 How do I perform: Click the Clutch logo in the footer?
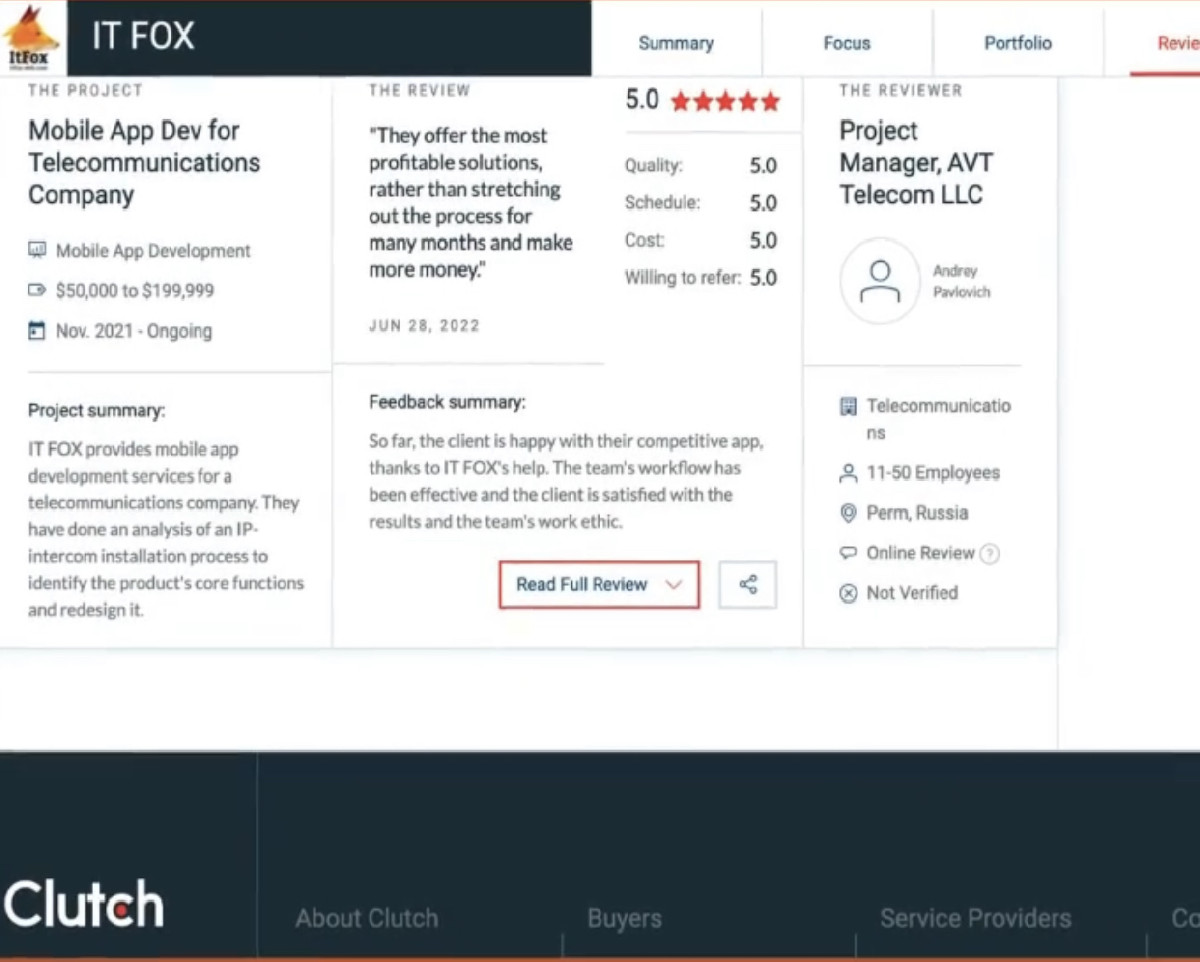[x=84, y=904]
